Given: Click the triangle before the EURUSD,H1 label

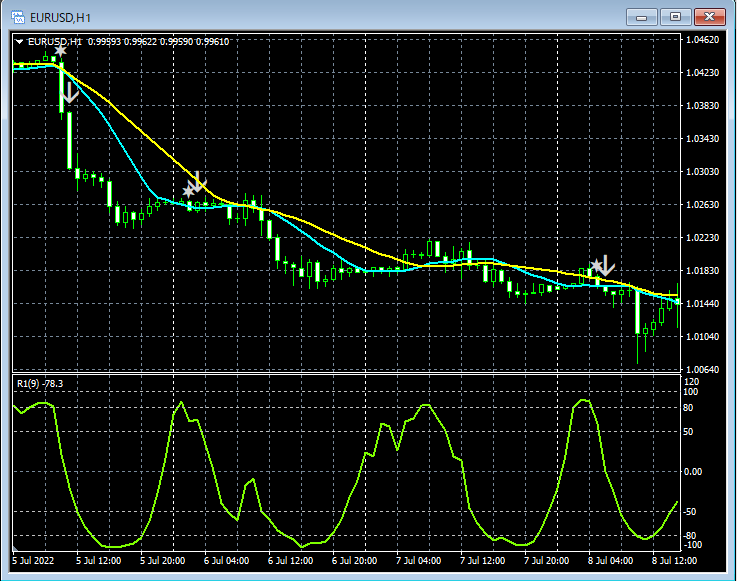Looking at the screenshot, I should pyautogui.click(x=19, y=41).
